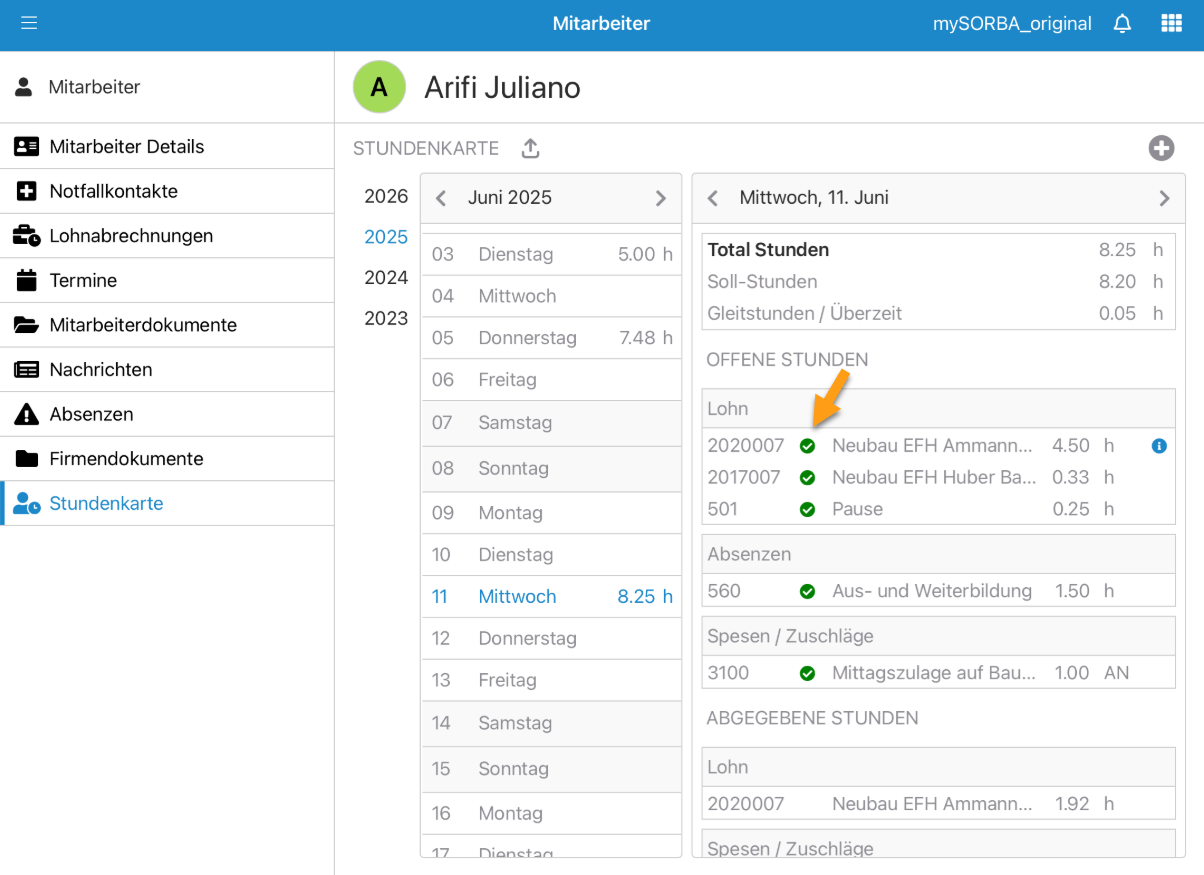The height and width of the screenshot is (875, 1204).
Task: Select year 2026
Action: (386, 196)
